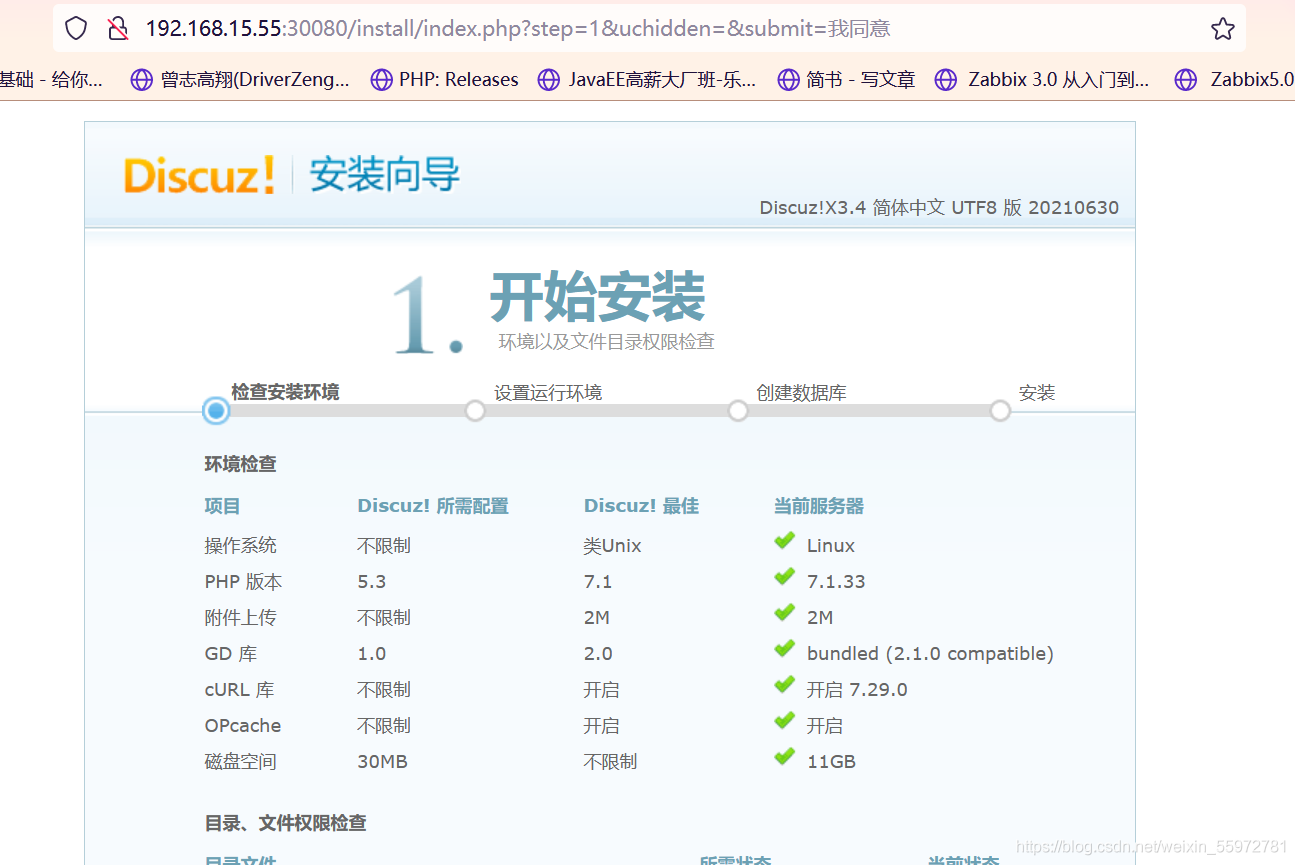Click the 操作系统 row label

coord(240,546)
